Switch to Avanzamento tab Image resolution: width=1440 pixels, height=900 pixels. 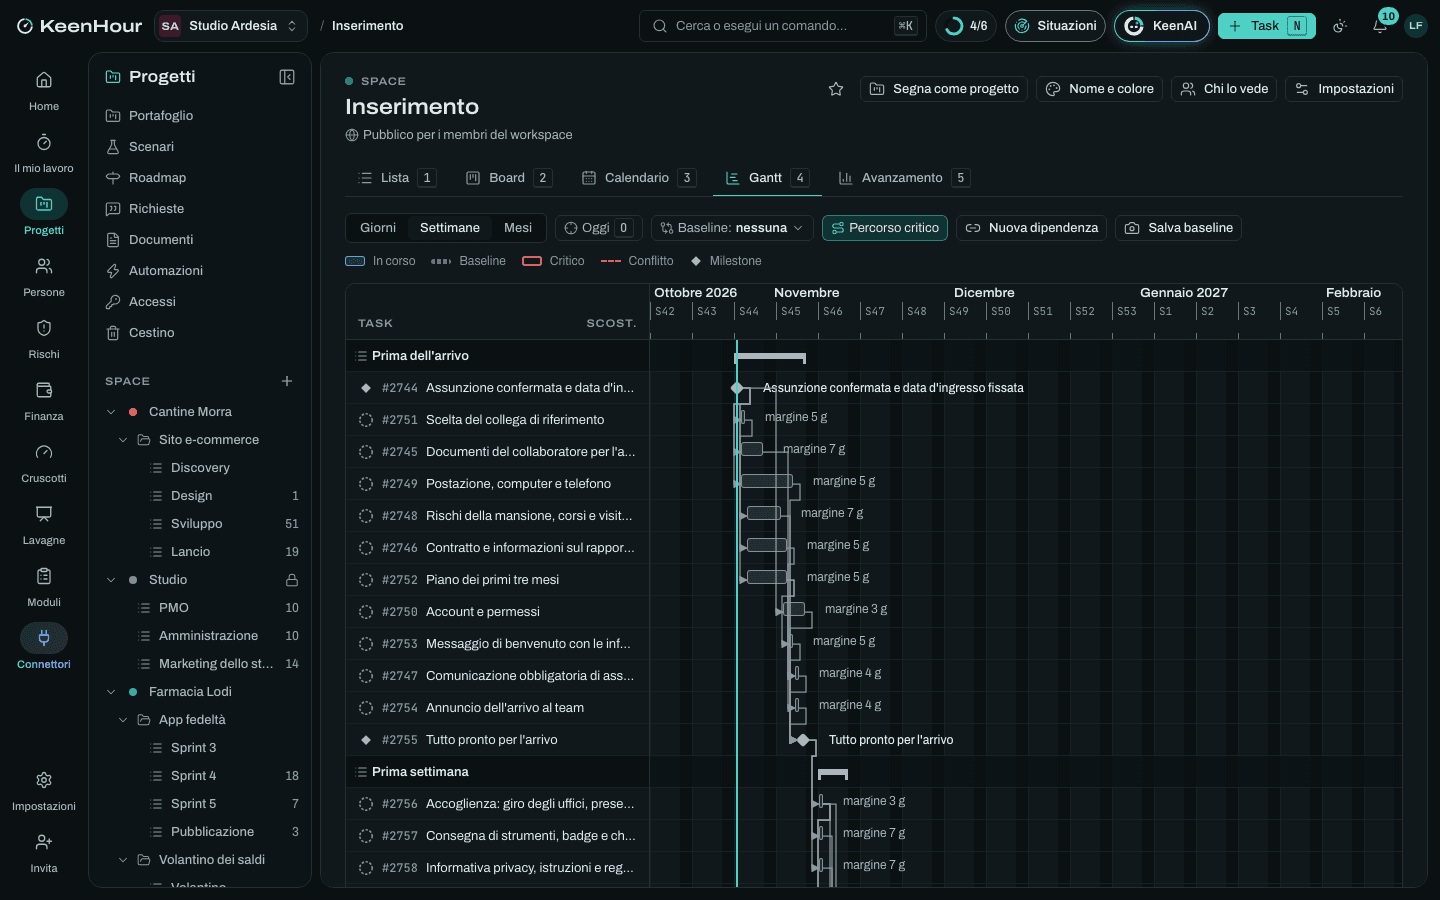pyautogui.click(x=903, y=178)
